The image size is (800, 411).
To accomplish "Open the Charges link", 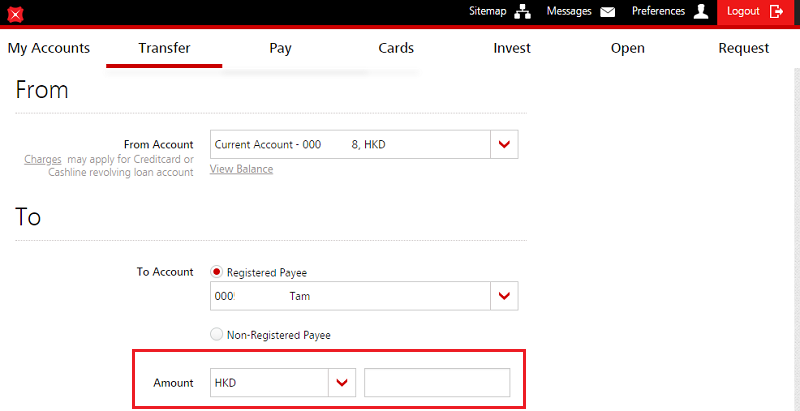I will click(36, 159).
